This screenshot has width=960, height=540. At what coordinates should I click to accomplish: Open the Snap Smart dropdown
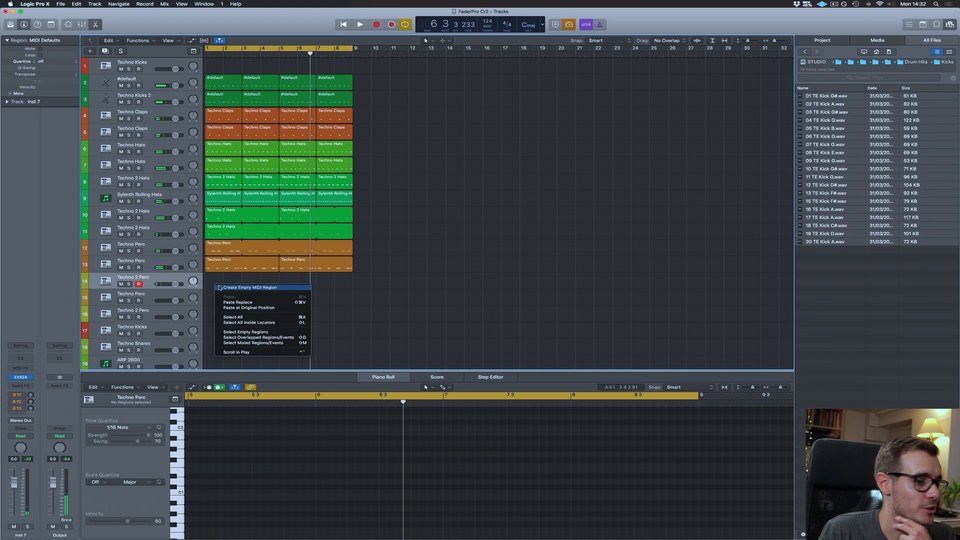tap(609, 40)
